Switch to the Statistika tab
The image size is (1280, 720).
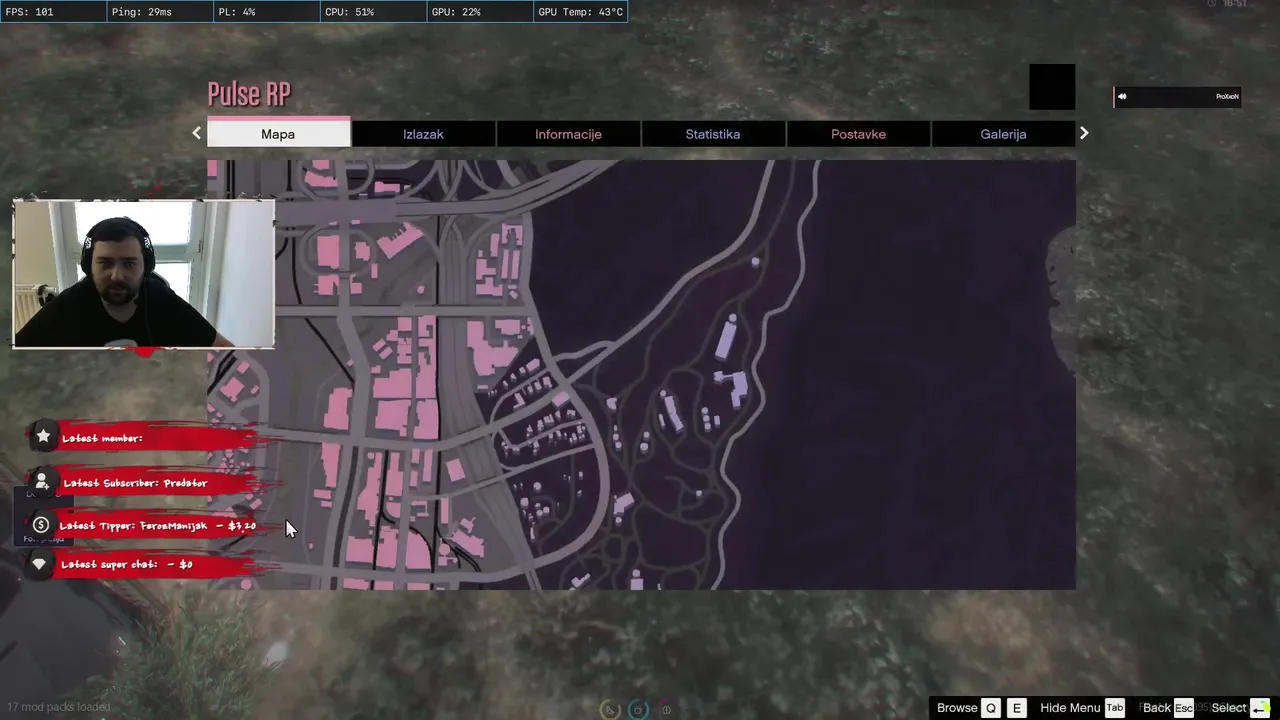coord(713,134)
